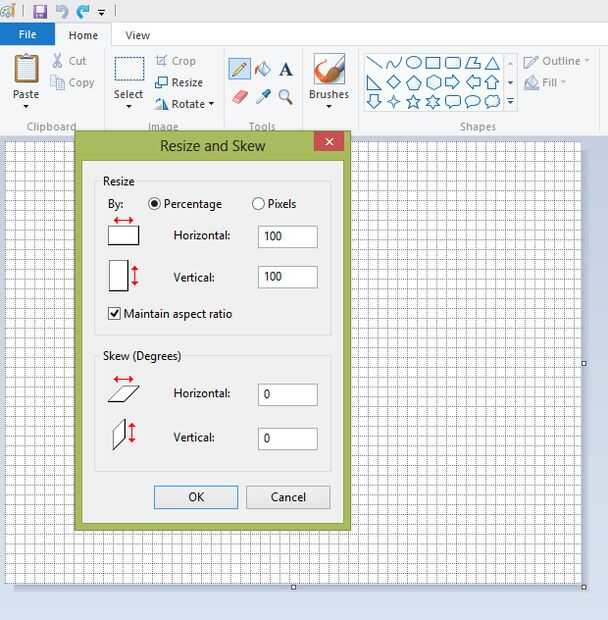Select the Rectangle shape
Image resolution: width=608 pixels, height=620 pixels.
coord(433,62)
